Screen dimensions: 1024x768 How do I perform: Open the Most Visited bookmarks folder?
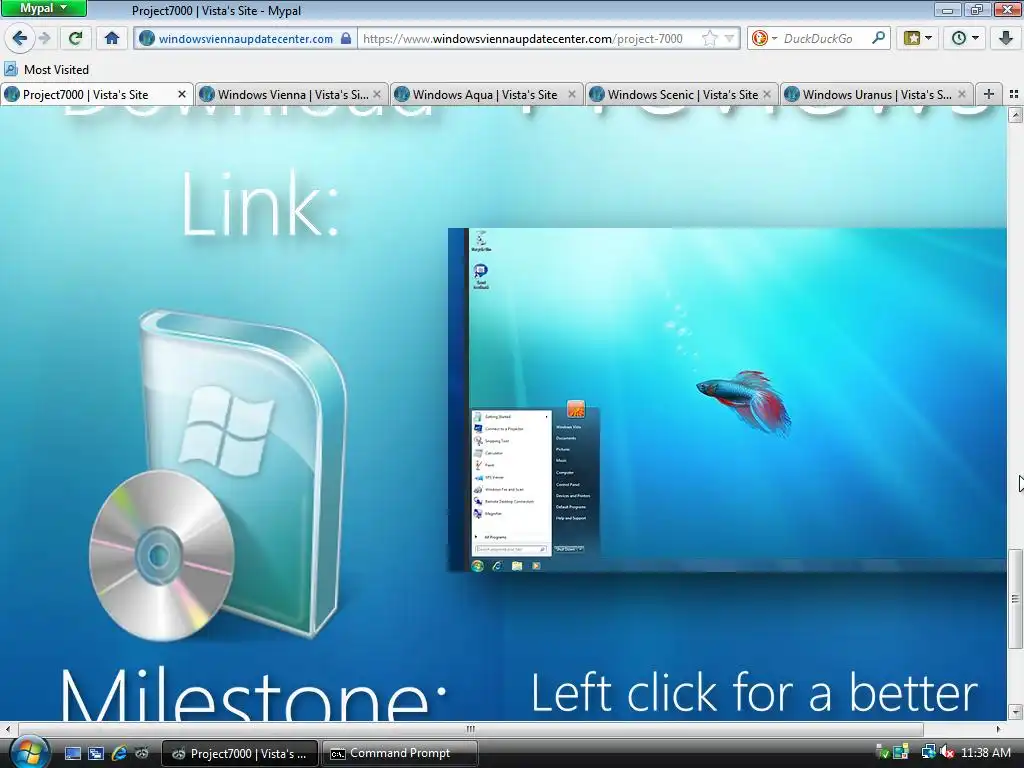[x=46, y=69]
